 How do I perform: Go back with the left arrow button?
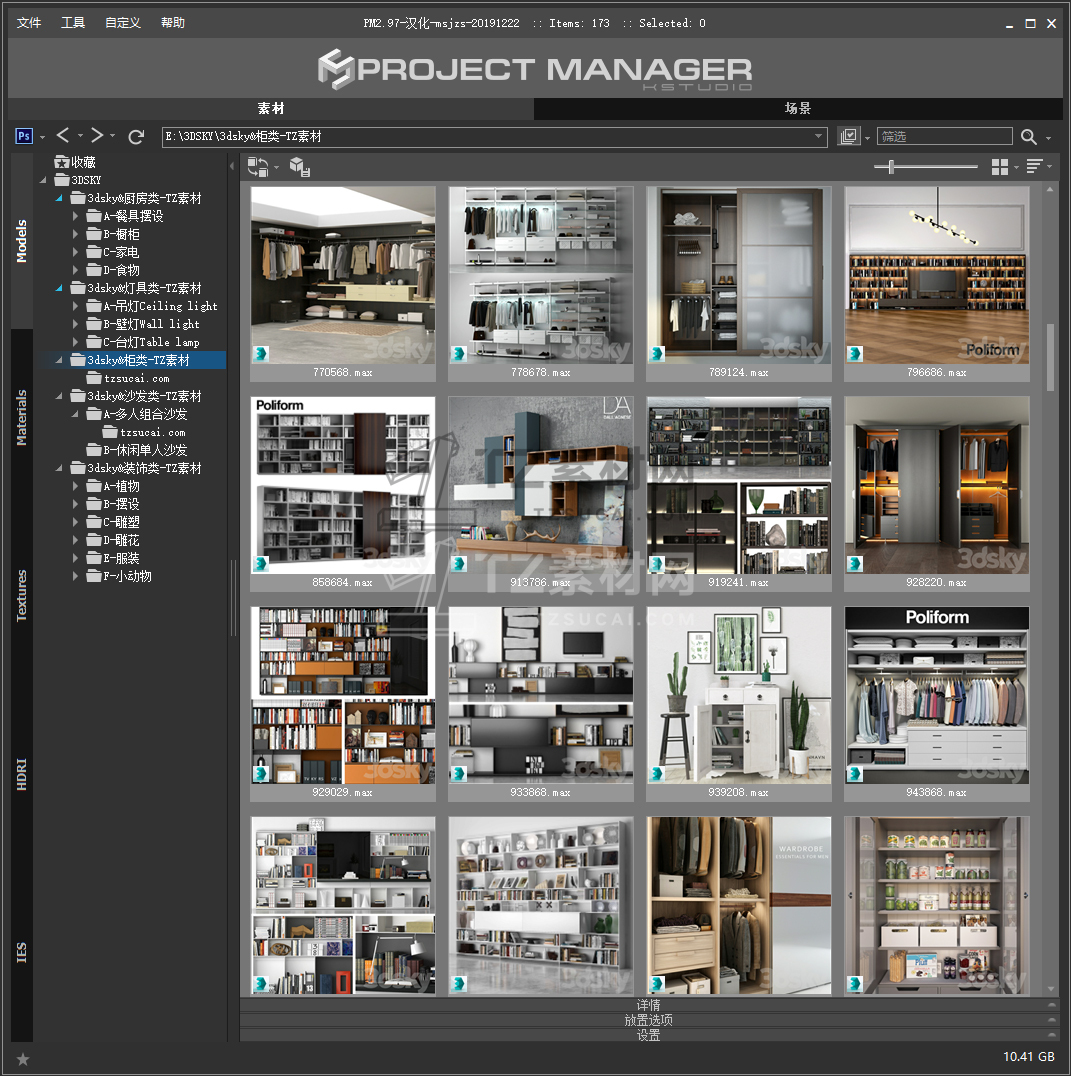63,136
